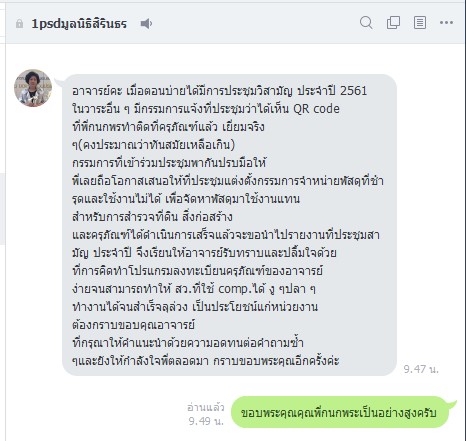Click the lock icon beside chat name

tap(20, 24)
